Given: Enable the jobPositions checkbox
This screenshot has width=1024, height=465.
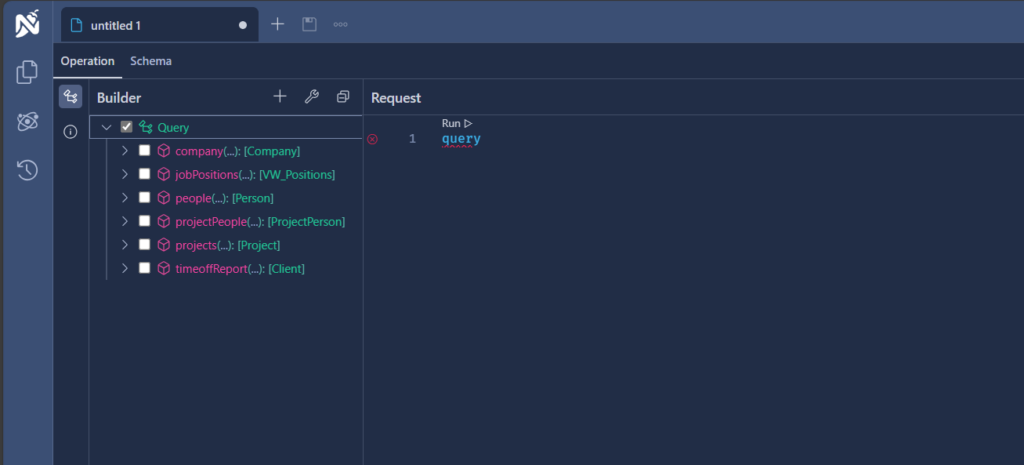Looking at the screenshot, I should (145, 174).
